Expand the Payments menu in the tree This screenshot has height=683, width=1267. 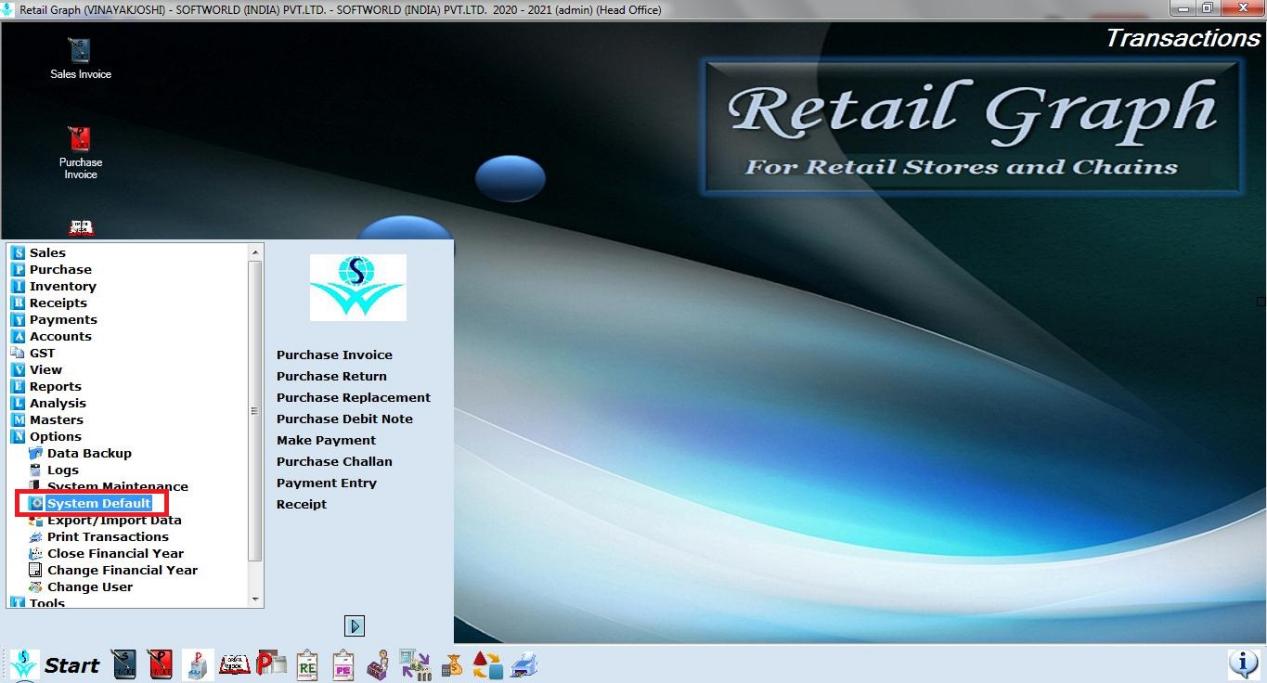point(63,320)
